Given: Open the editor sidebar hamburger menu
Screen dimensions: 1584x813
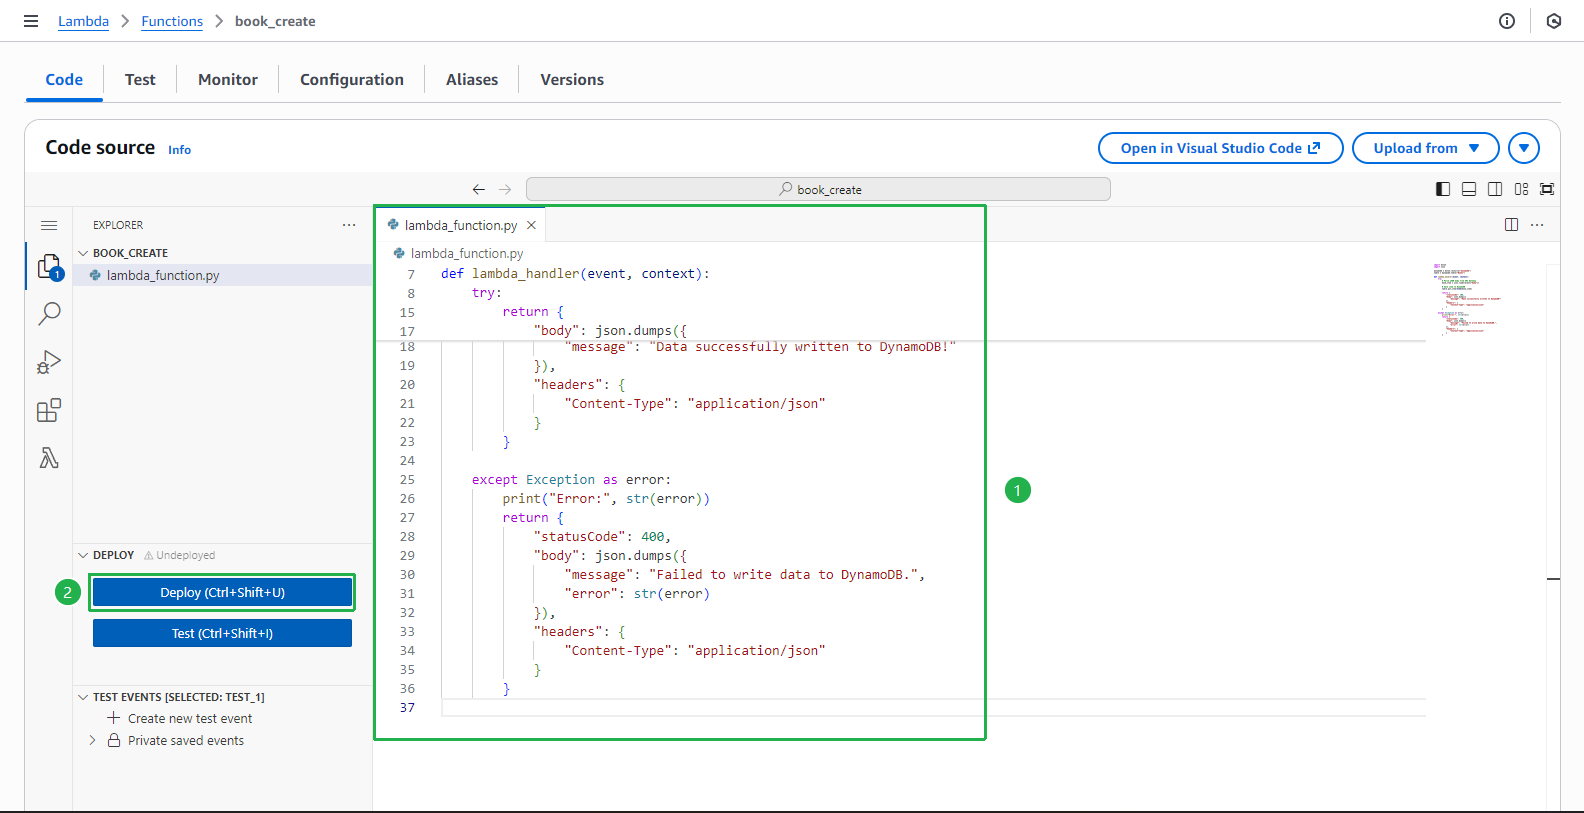Looking at the screenshot, I should tap(49, 225).
